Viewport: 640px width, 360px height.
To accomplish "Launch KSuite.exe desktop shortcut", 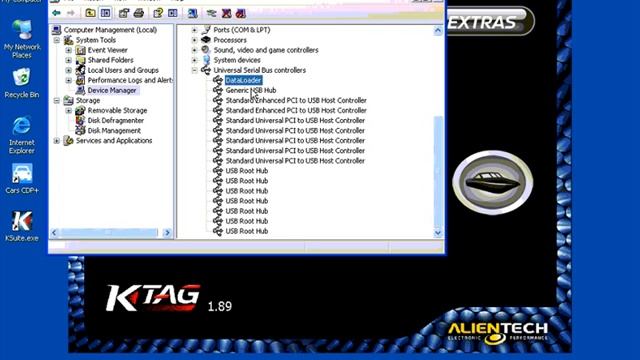I will (22, 226).
